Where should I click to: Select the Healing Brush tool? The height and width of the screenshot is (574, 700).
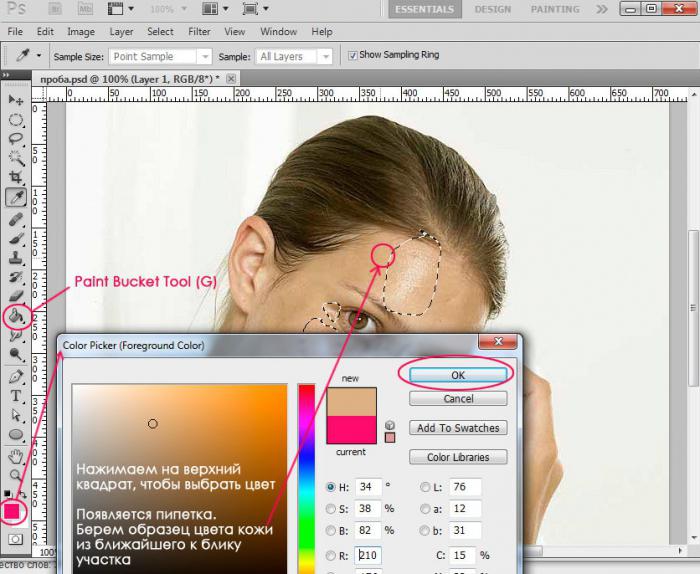point(16,220)
